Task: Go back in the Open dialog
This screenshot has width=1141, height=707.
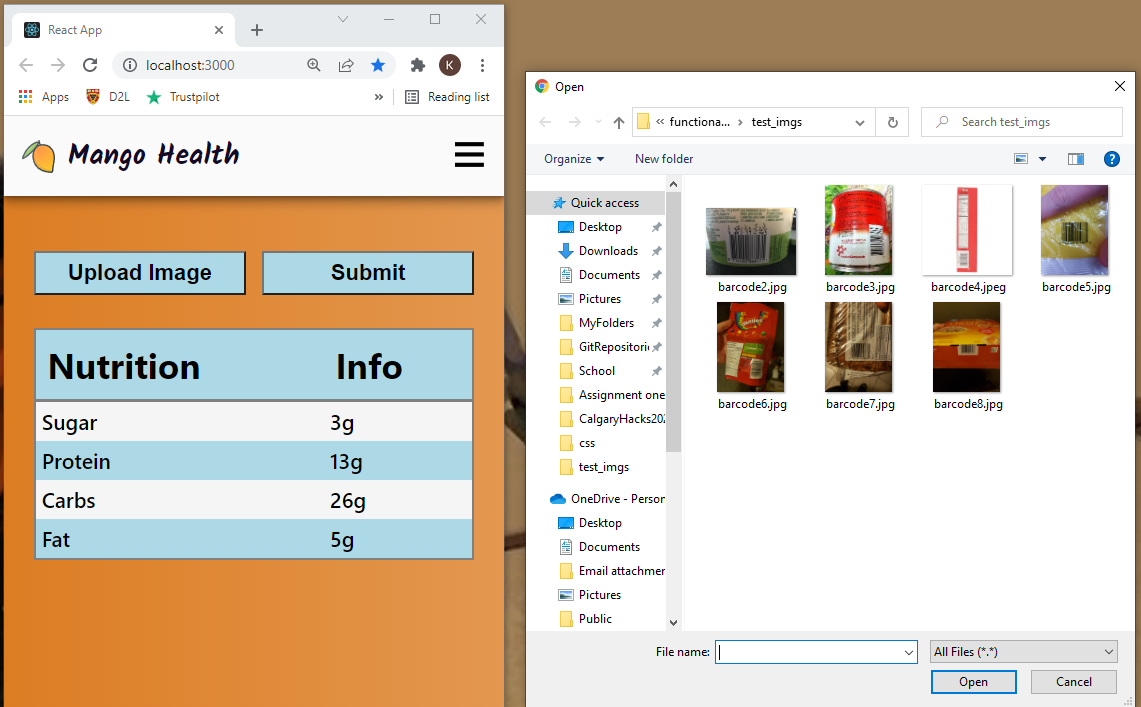Action: pyautogui.click(x=545, y=122)
